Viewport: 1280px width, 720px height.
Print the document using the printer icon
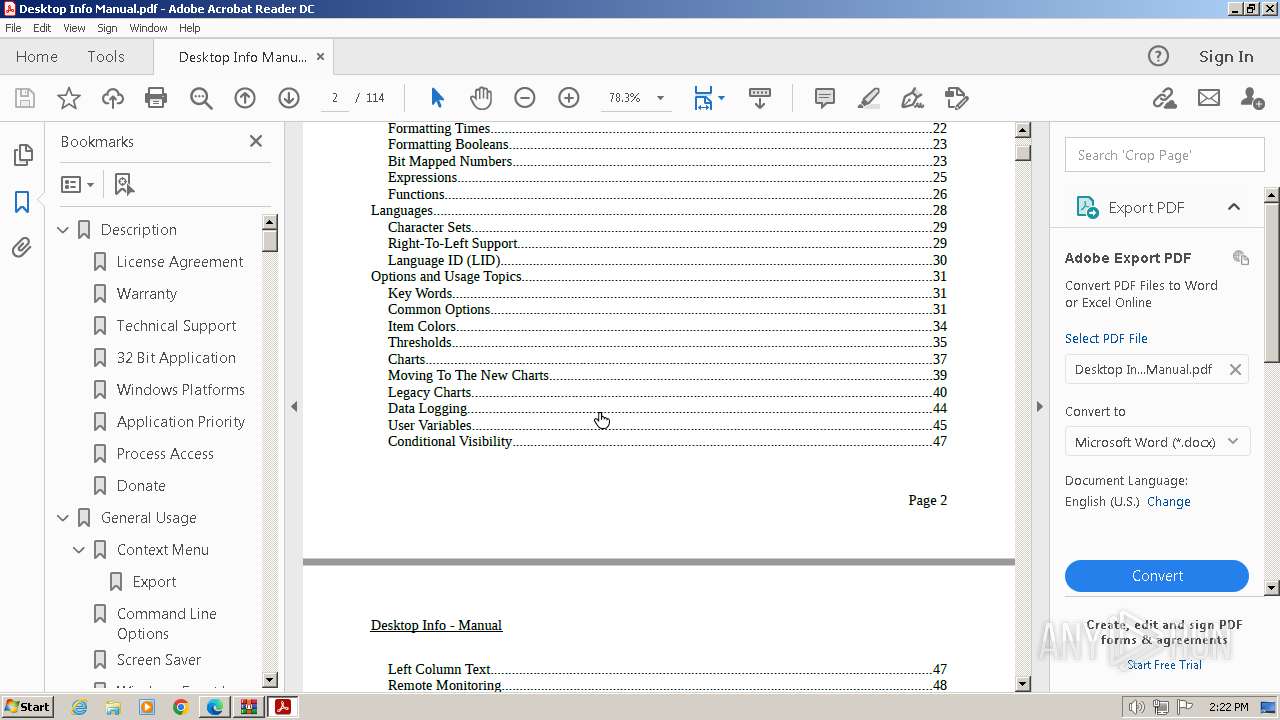pos(156,98)
